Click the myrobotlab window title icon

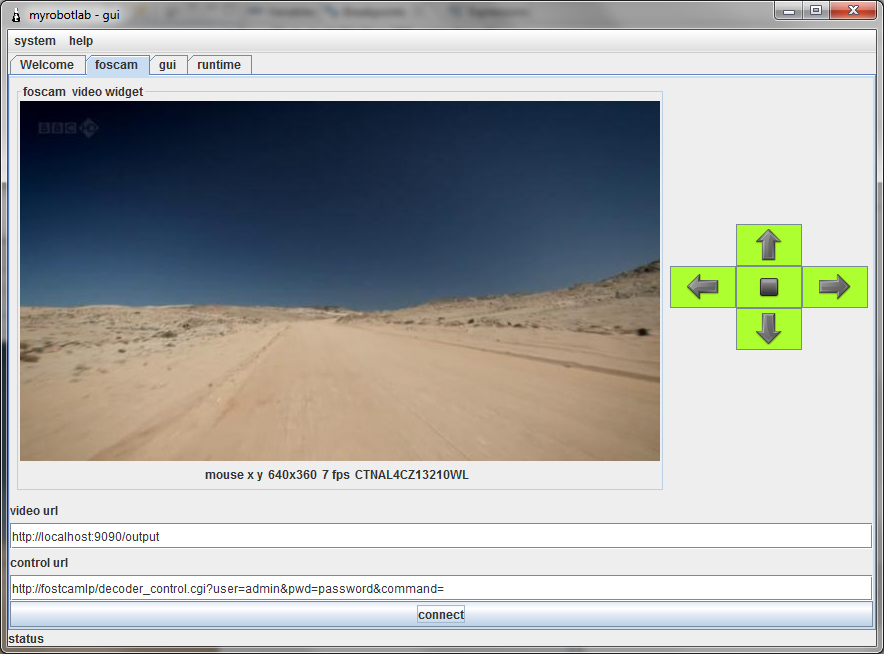[x=16, y=15]
